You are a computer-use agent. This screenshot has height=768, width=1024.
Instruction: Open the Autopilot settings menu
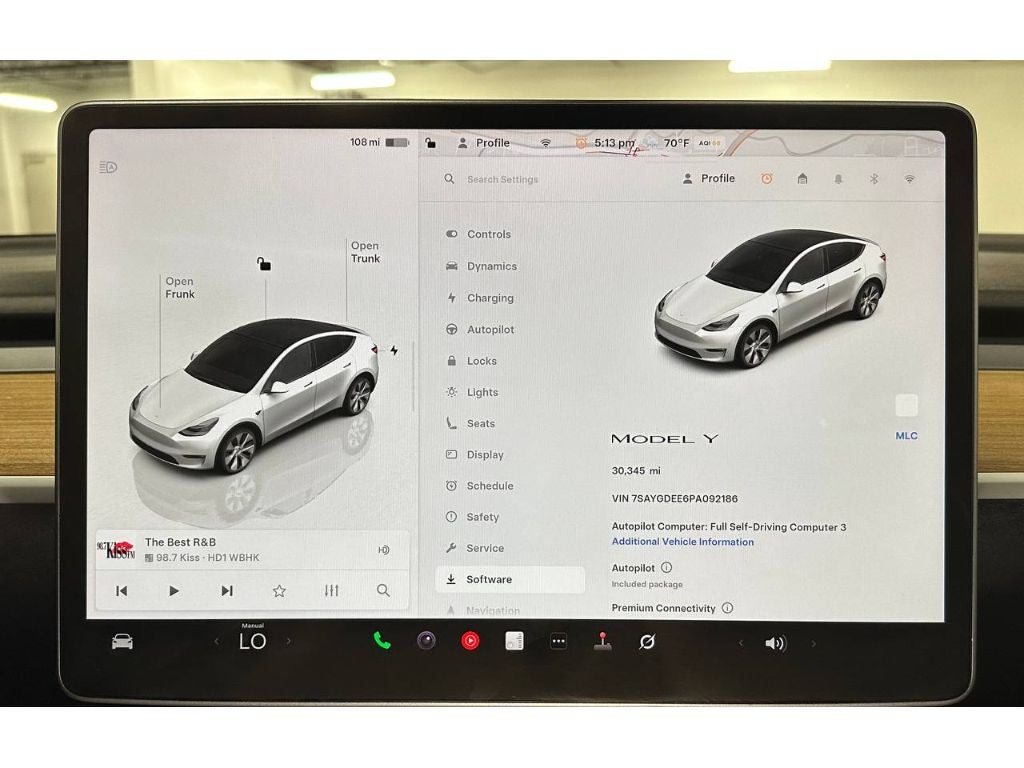tap(481, 329)
